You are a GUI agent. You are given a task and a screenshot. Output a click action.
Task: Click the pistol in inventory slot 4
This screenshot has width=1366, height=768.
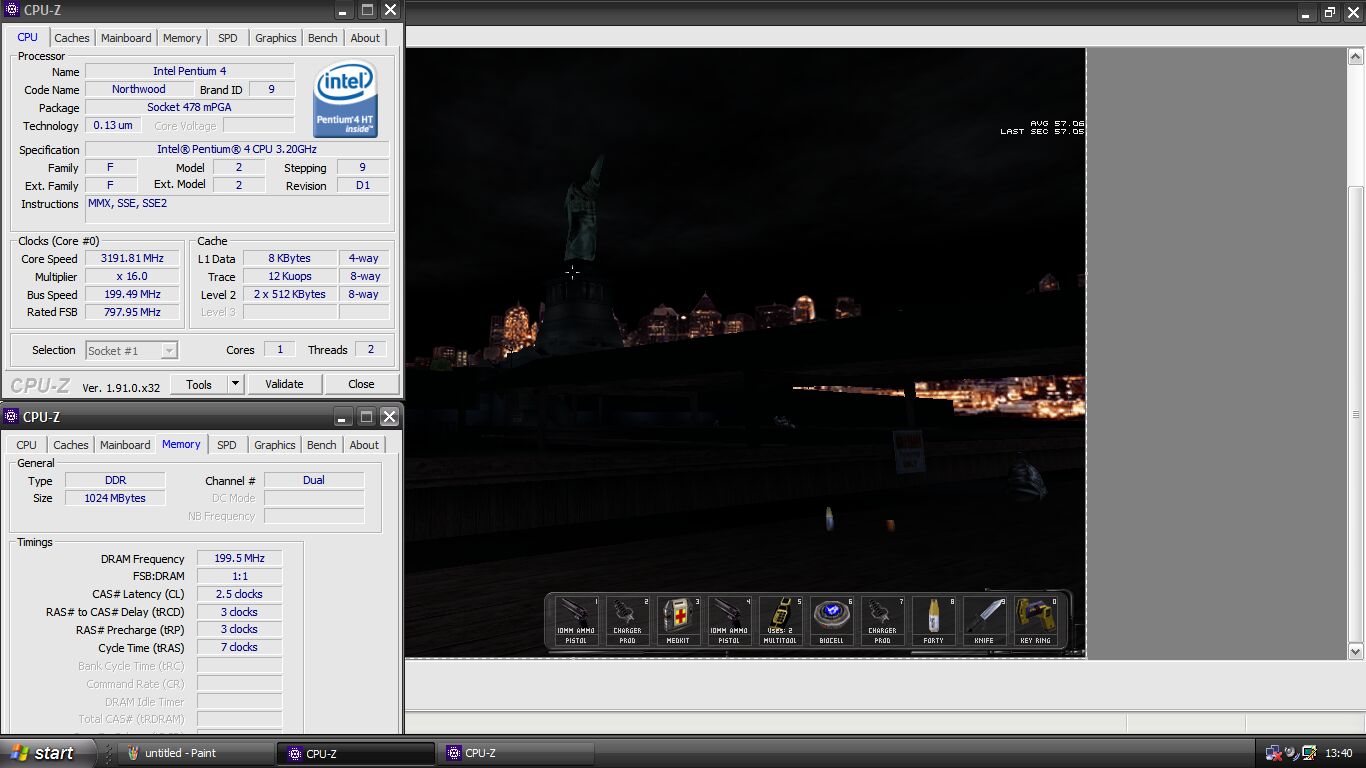pyautogui.click(x=729, y=621)
